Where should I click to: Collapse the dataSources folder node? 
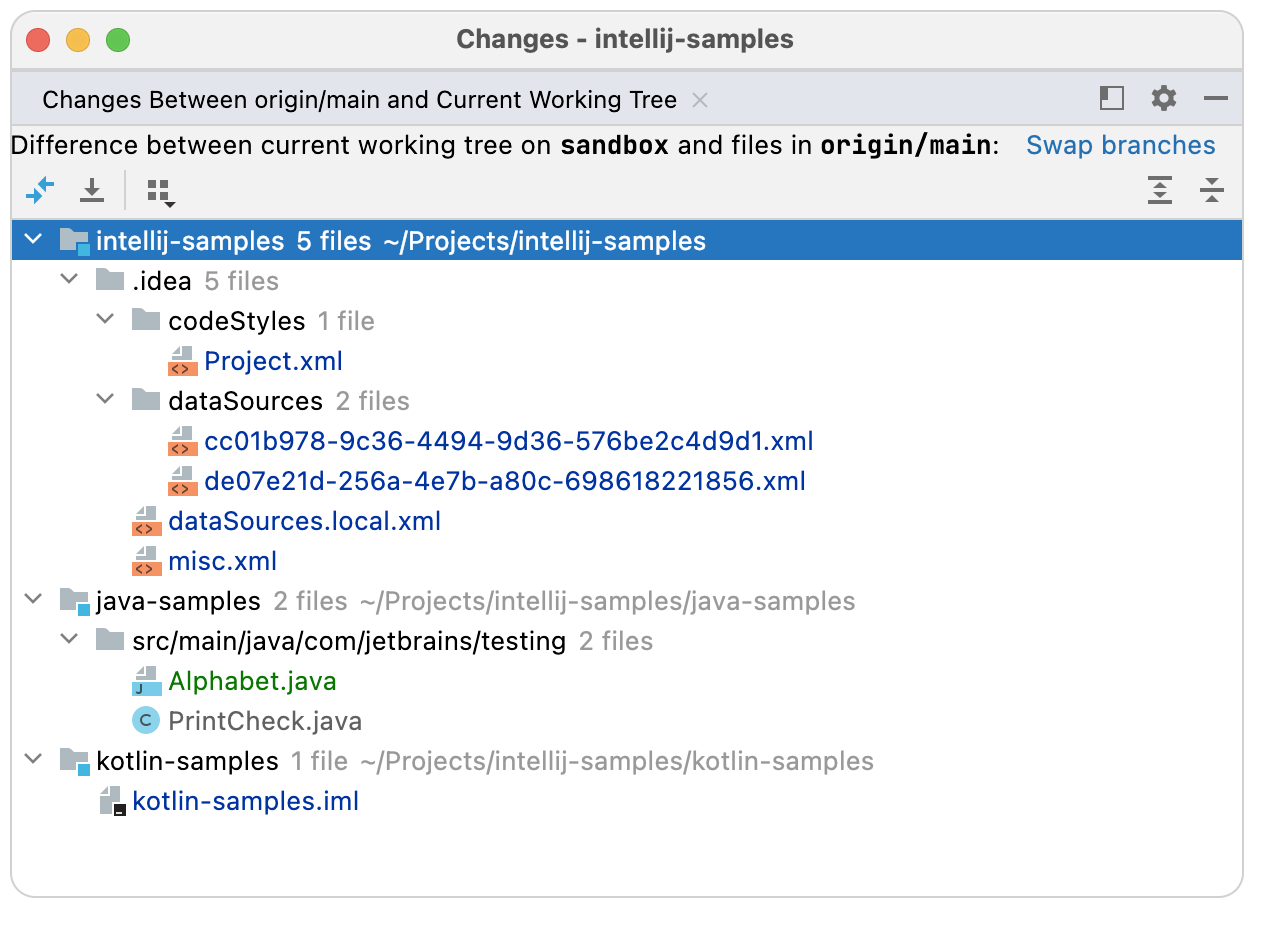click(x=105, y=400)
